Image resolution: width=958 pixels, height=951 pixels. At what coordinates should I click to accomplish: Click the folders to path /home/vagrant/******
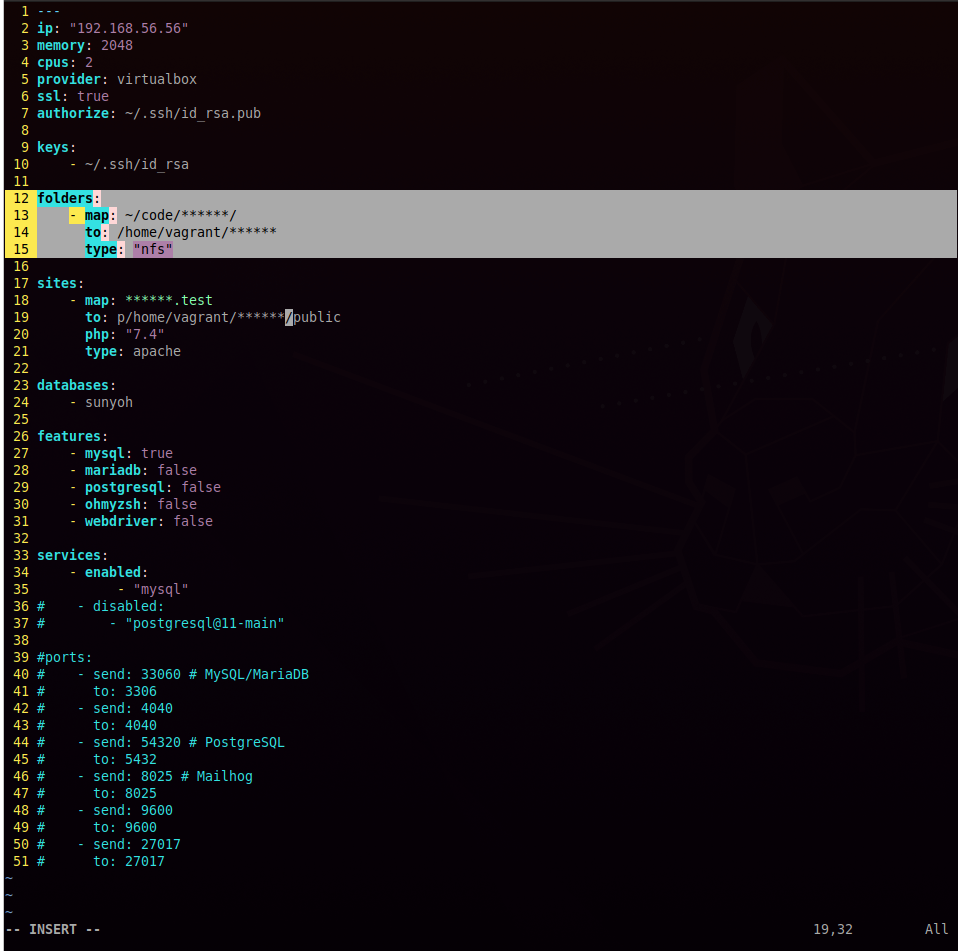click(x=197, y=233)
